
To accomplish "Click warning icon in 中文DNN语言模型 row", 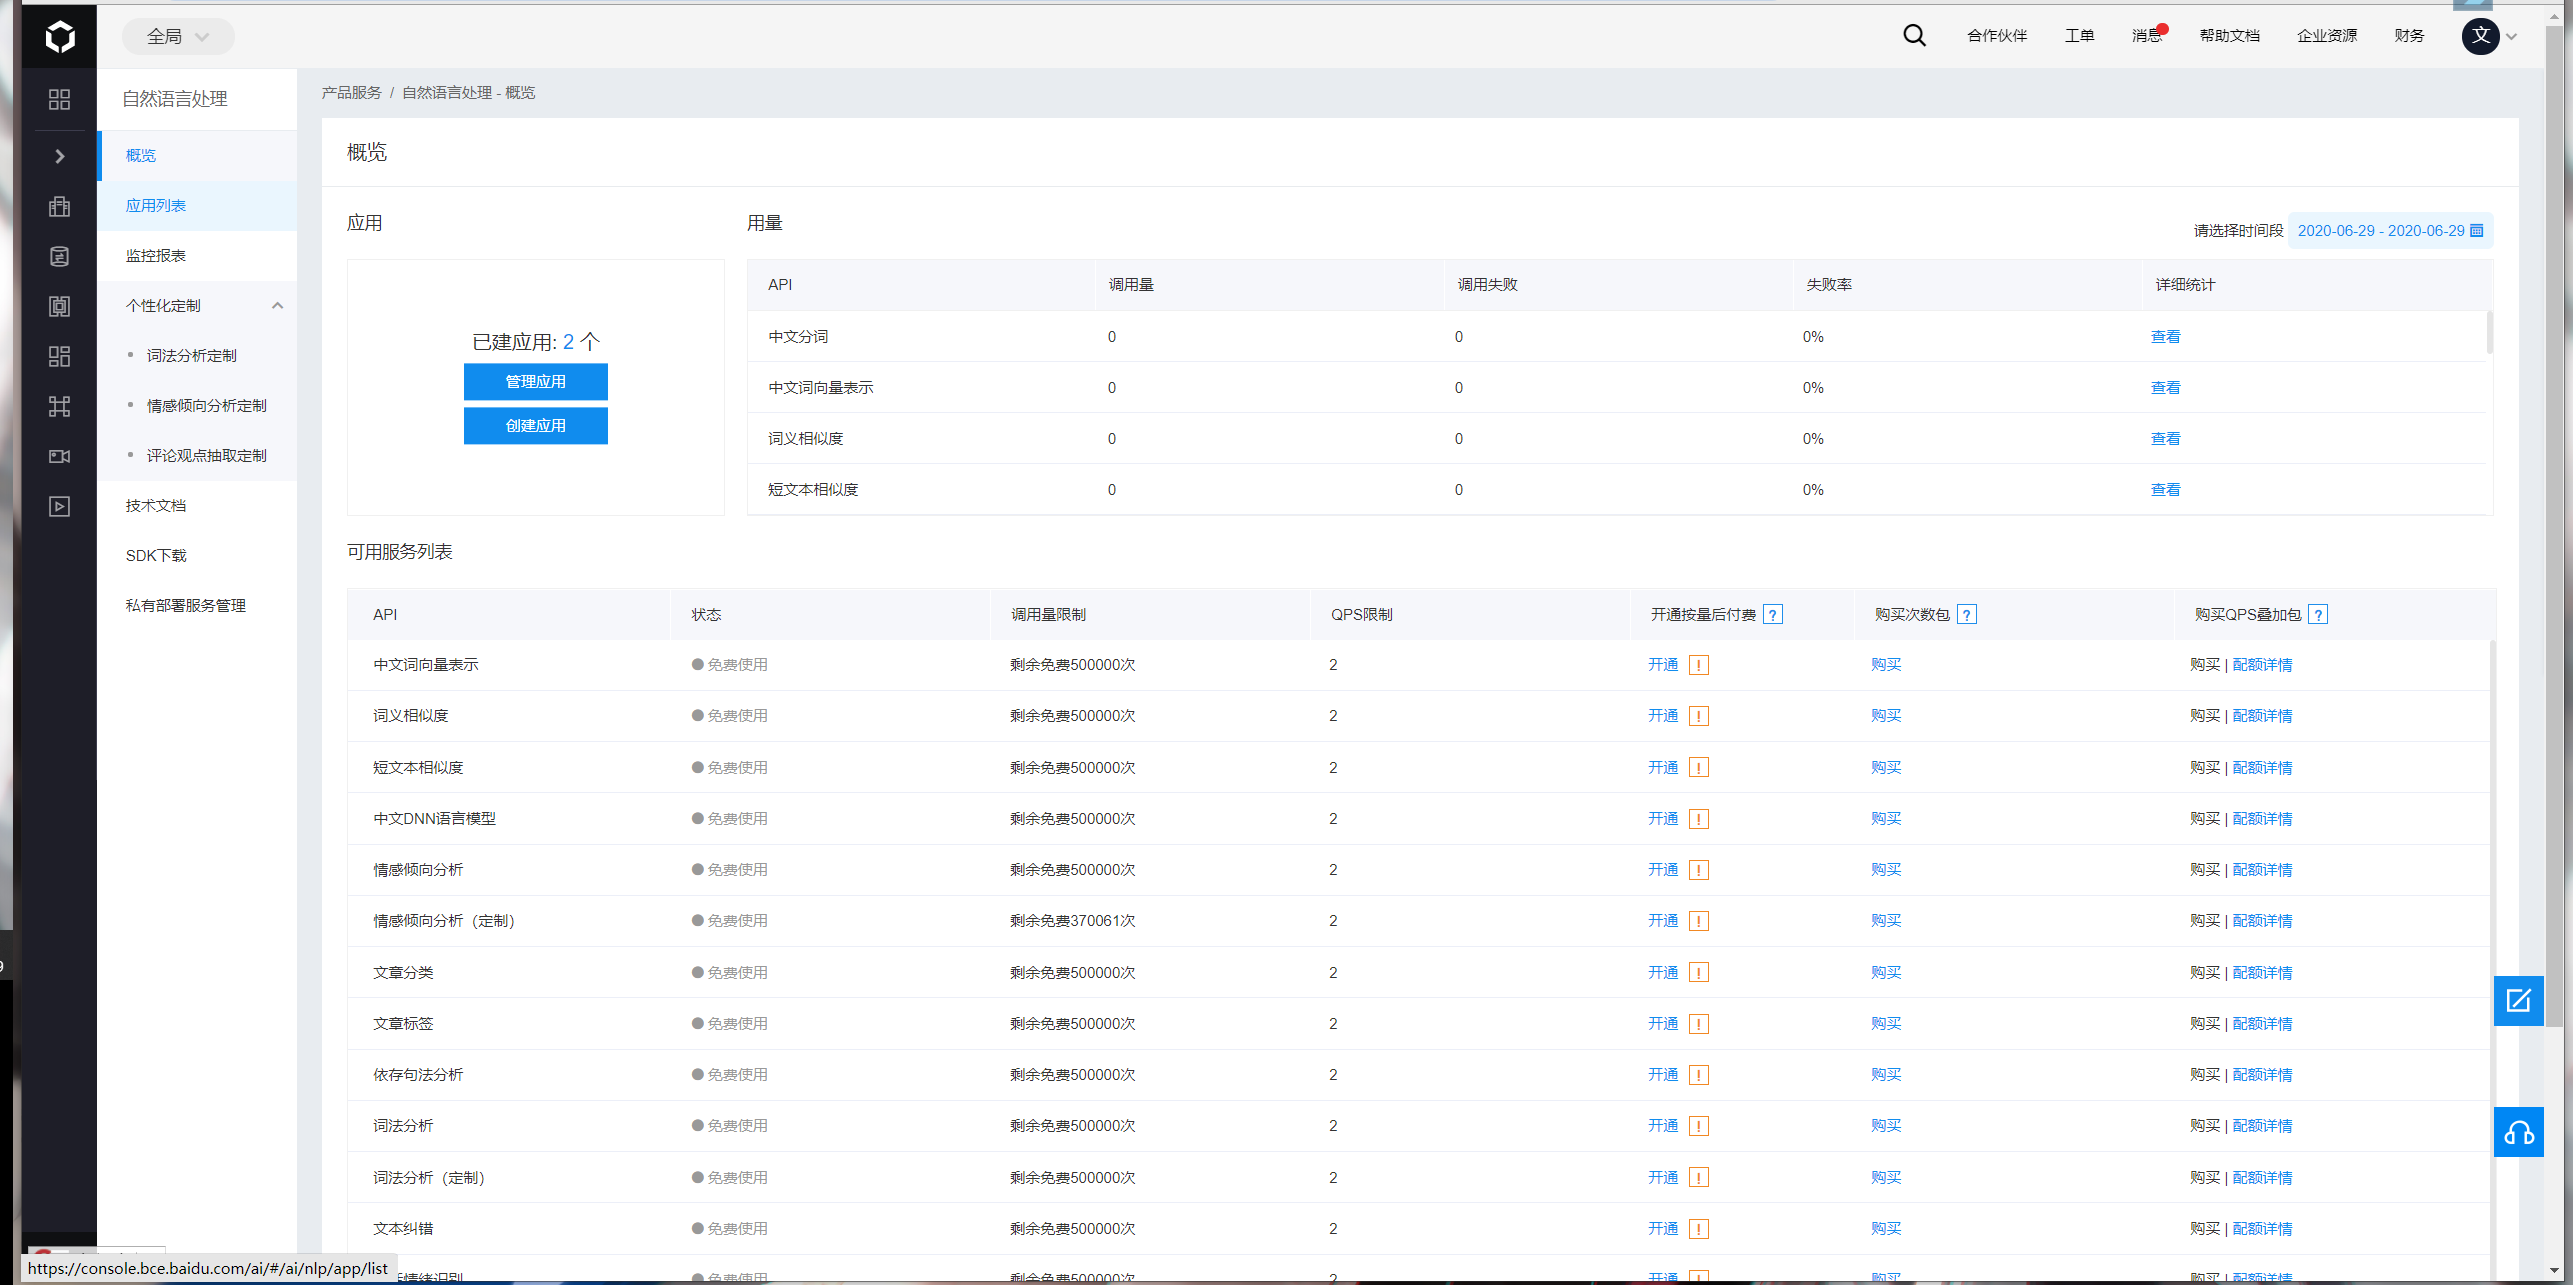I will [x=1699, y=819].
